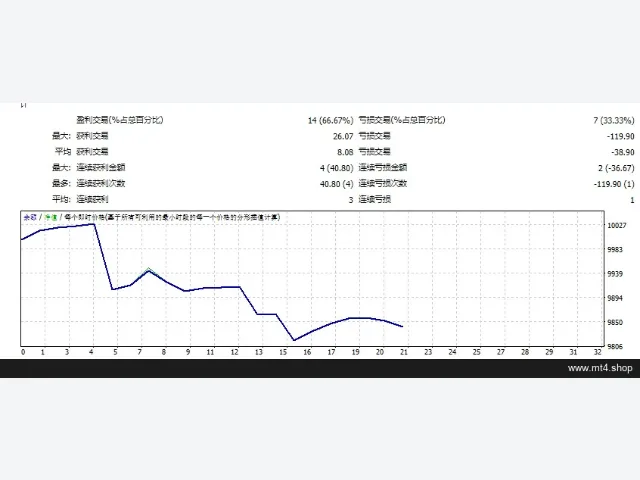Select the value -119.90 (1)
Screen dimensions: 640x480
614,184
